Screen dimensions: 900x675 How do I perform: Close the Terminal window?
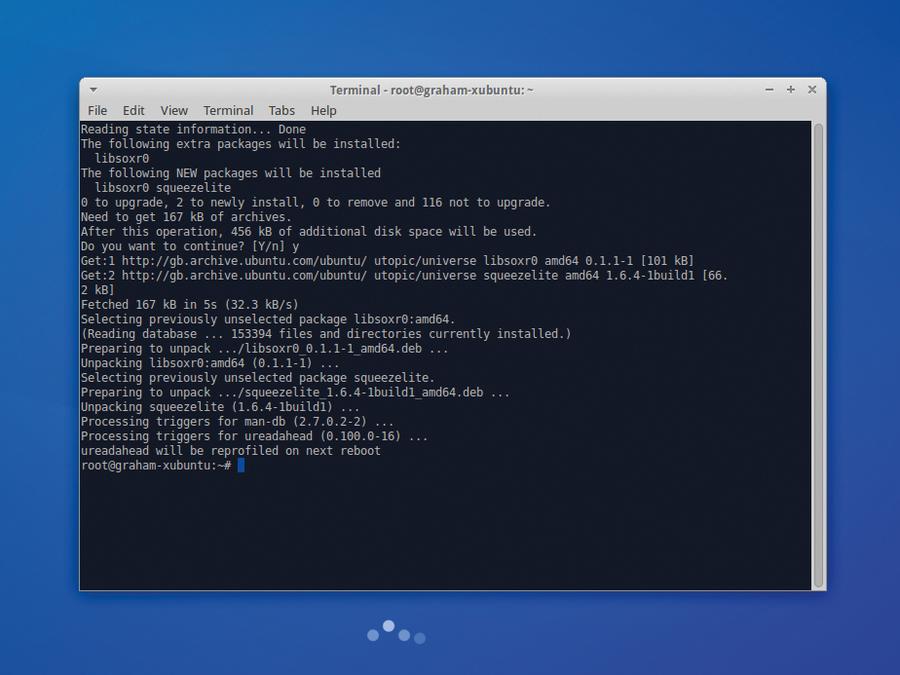[x=812, y=90]
